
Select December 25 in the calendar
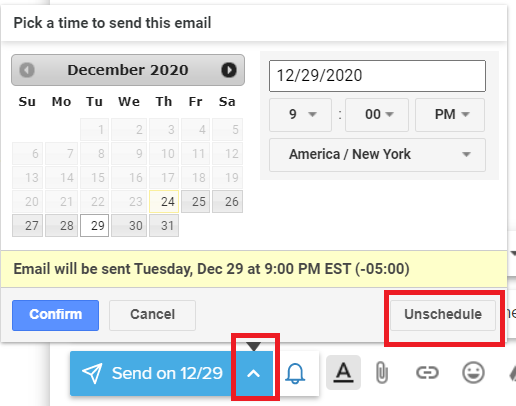196,202
